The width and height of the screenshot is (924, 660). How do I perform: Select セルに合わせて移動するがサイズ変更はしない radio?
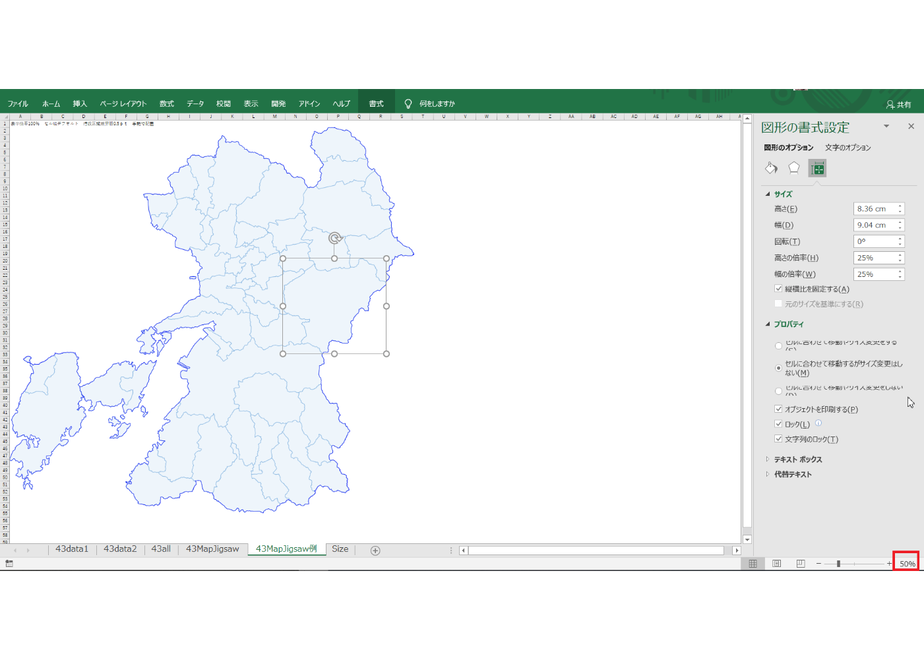tap(778, 368)
